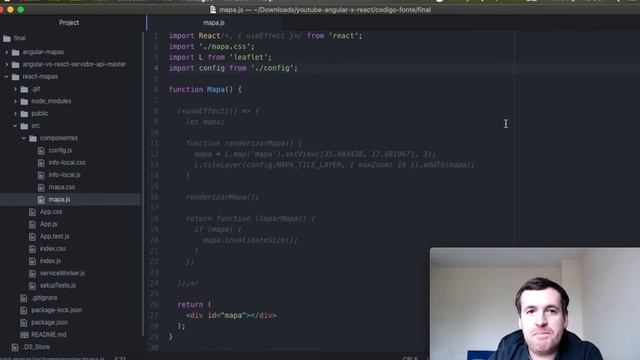The width and height of the screenshot is (640, 360).
Task: Open README.md from the tree
Action: coord(49,334)
